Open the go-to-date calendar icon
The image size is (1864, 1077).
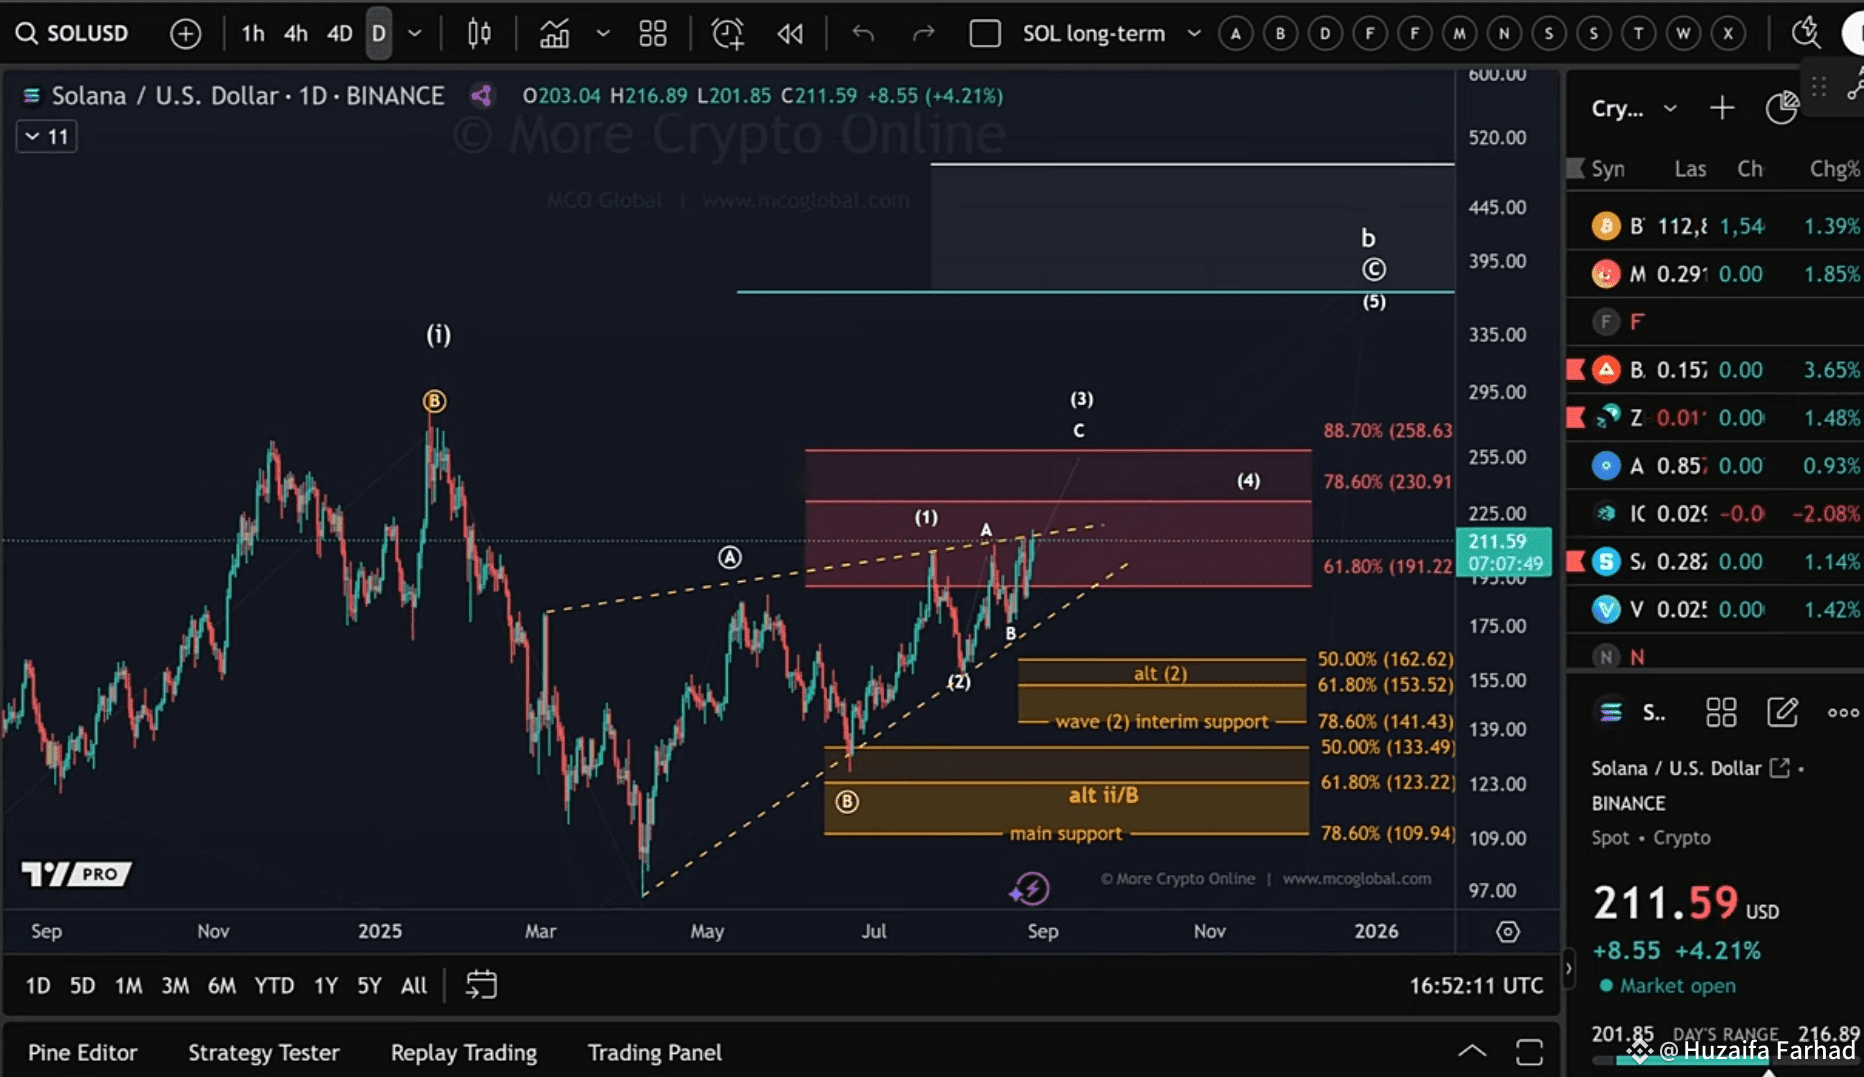481,985
